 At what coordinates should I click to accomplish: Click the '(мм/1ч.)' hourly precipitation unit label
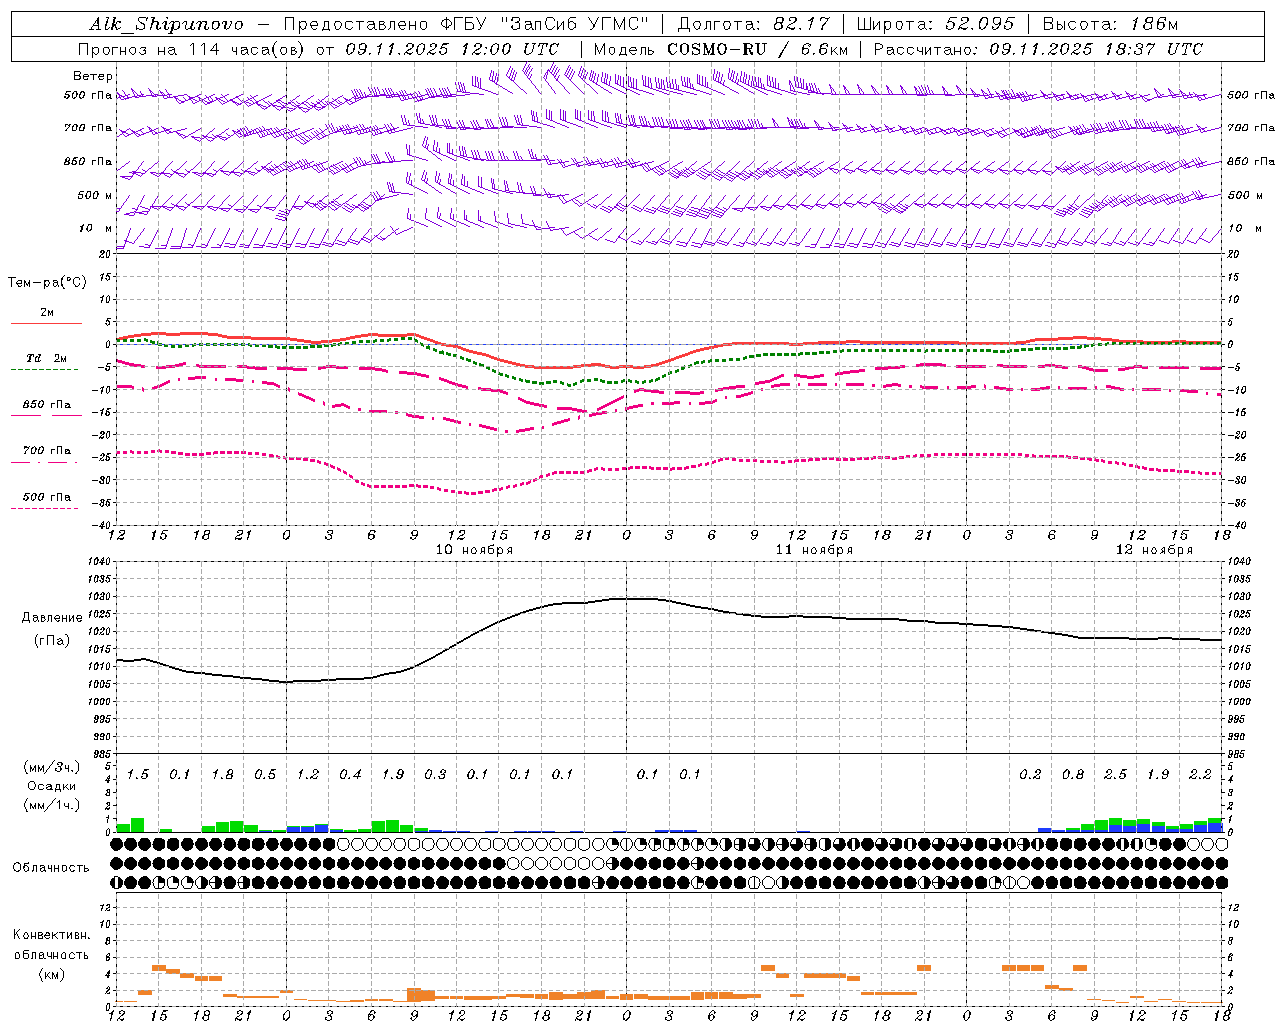click(x=52, y=804)
